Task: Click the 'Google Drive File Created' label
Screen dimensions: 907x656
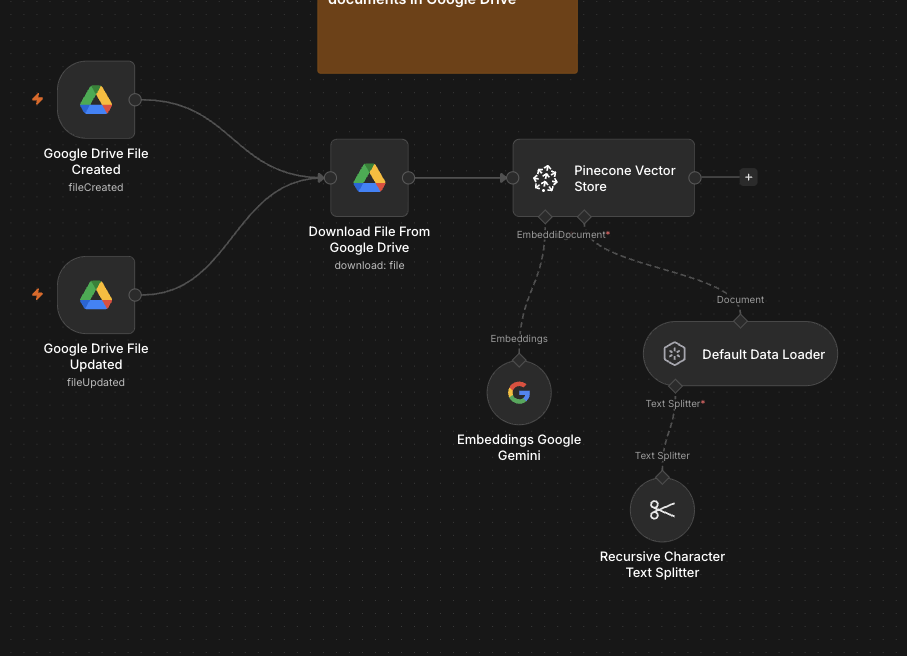Action: [x=96, y=161]
